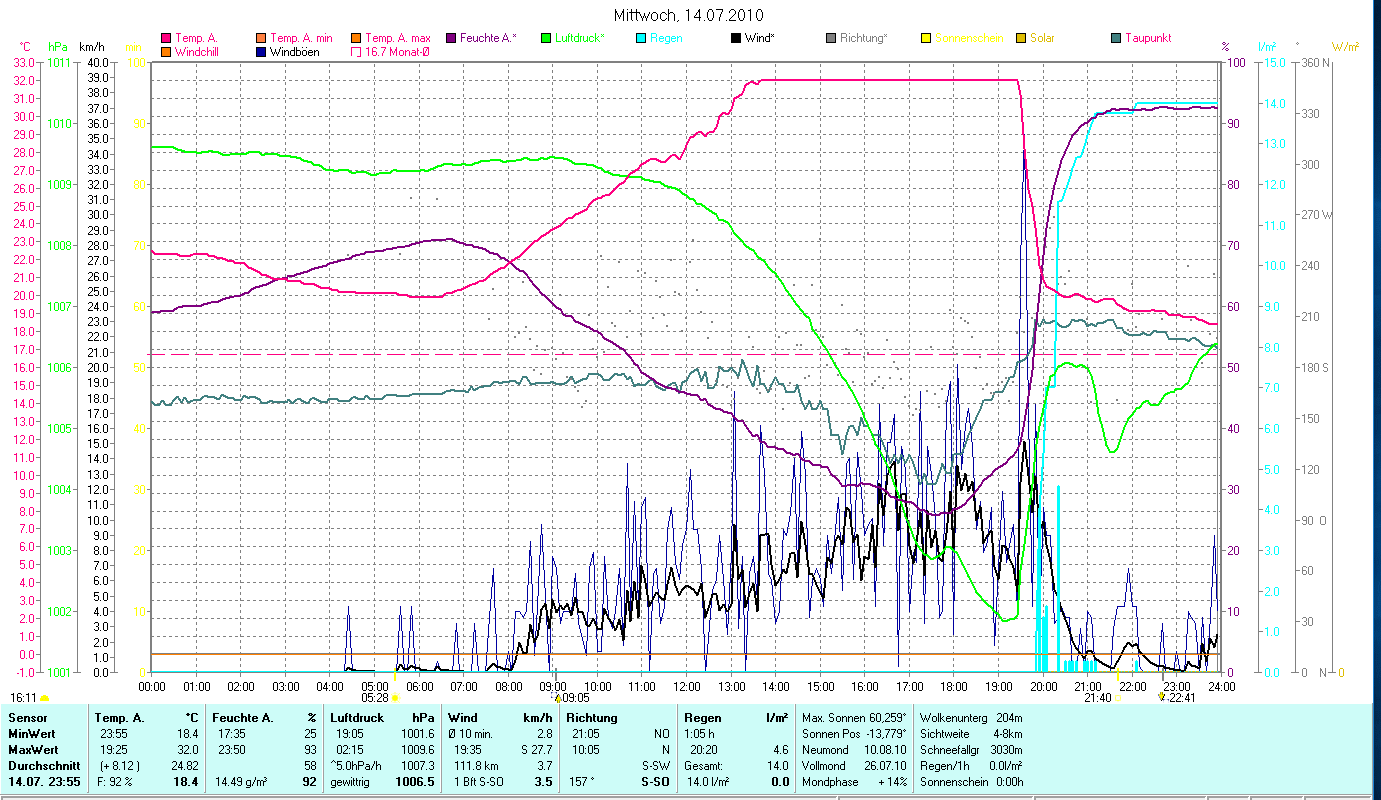Click the chart title Mittwoch, 14.07.2010
This screenshot has width=1381, height=800.
point(690,16)
